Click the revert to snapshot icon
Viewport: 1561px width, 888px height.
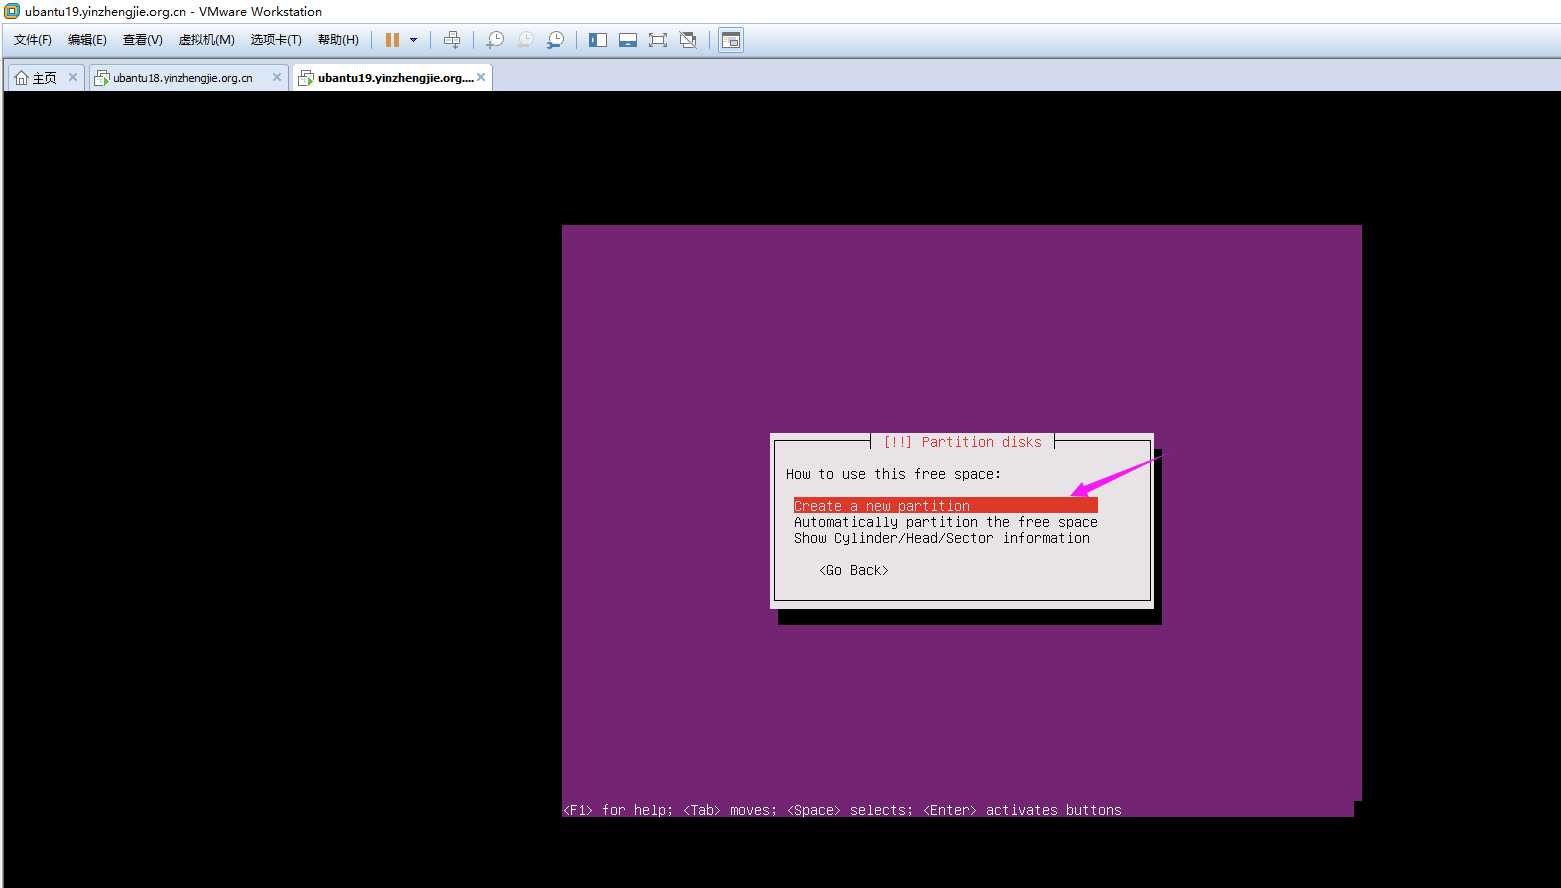click(x=525, y=40)
